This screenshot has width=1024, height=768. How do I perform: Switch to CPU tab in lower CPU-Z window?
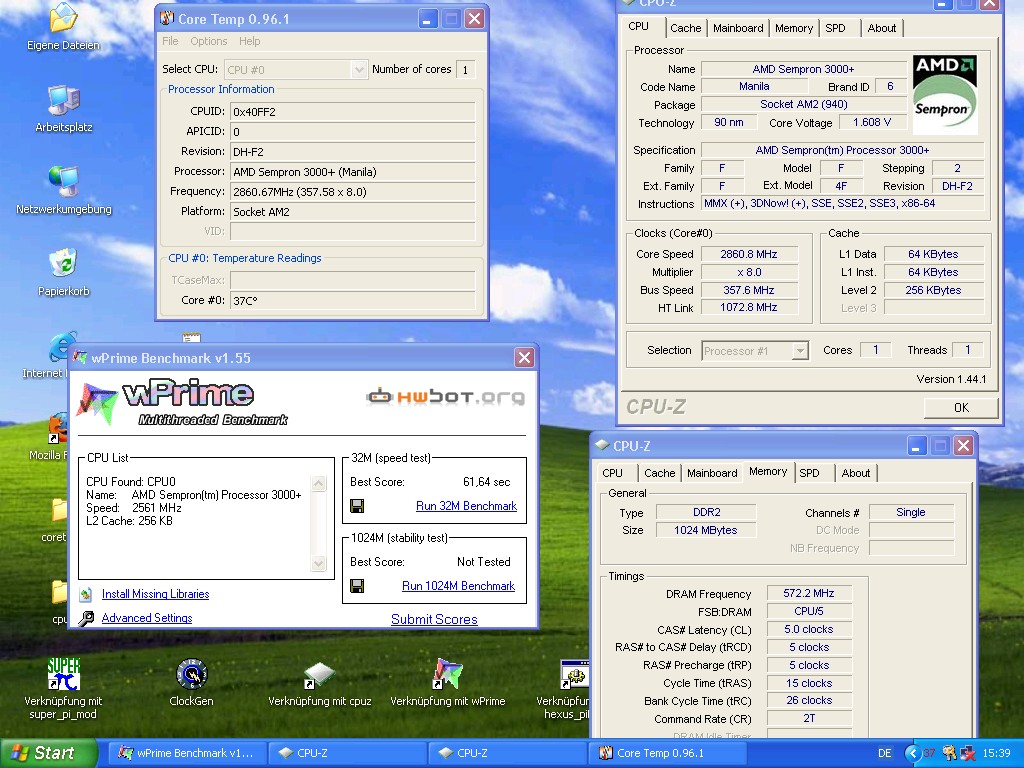(613, 473)
